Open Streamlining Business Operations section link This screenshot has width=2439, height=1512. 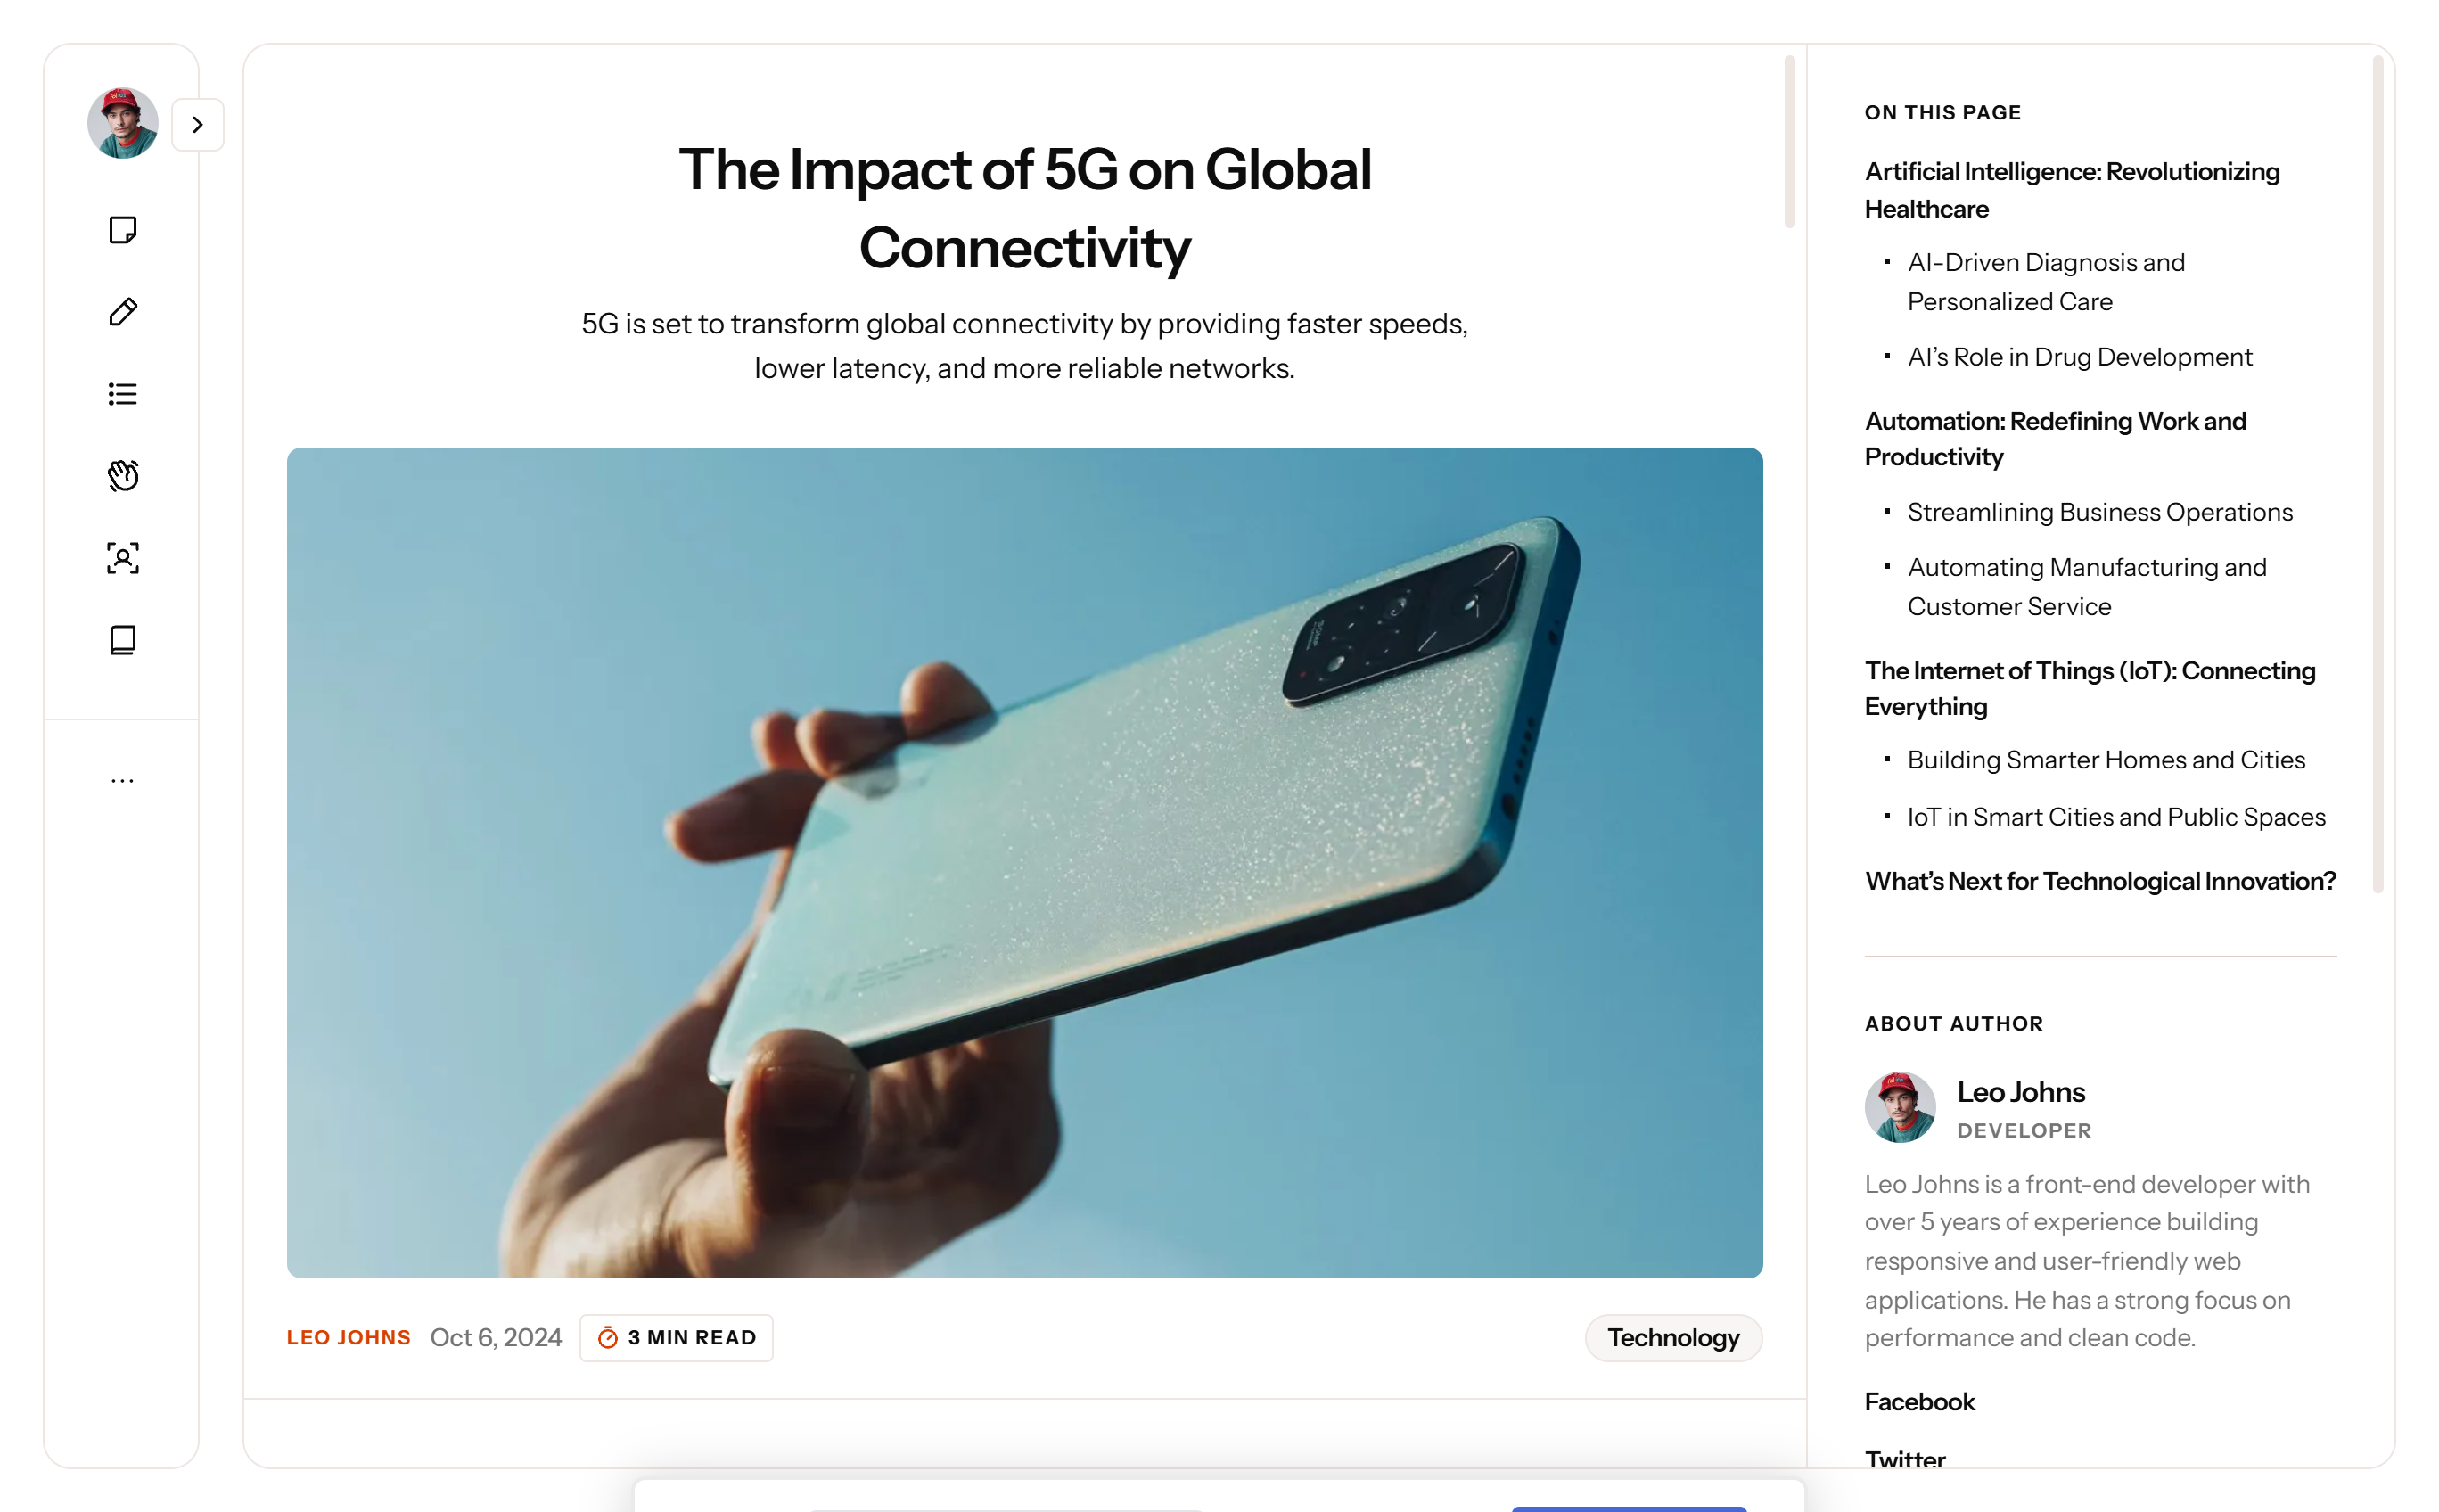(2099, 512)
